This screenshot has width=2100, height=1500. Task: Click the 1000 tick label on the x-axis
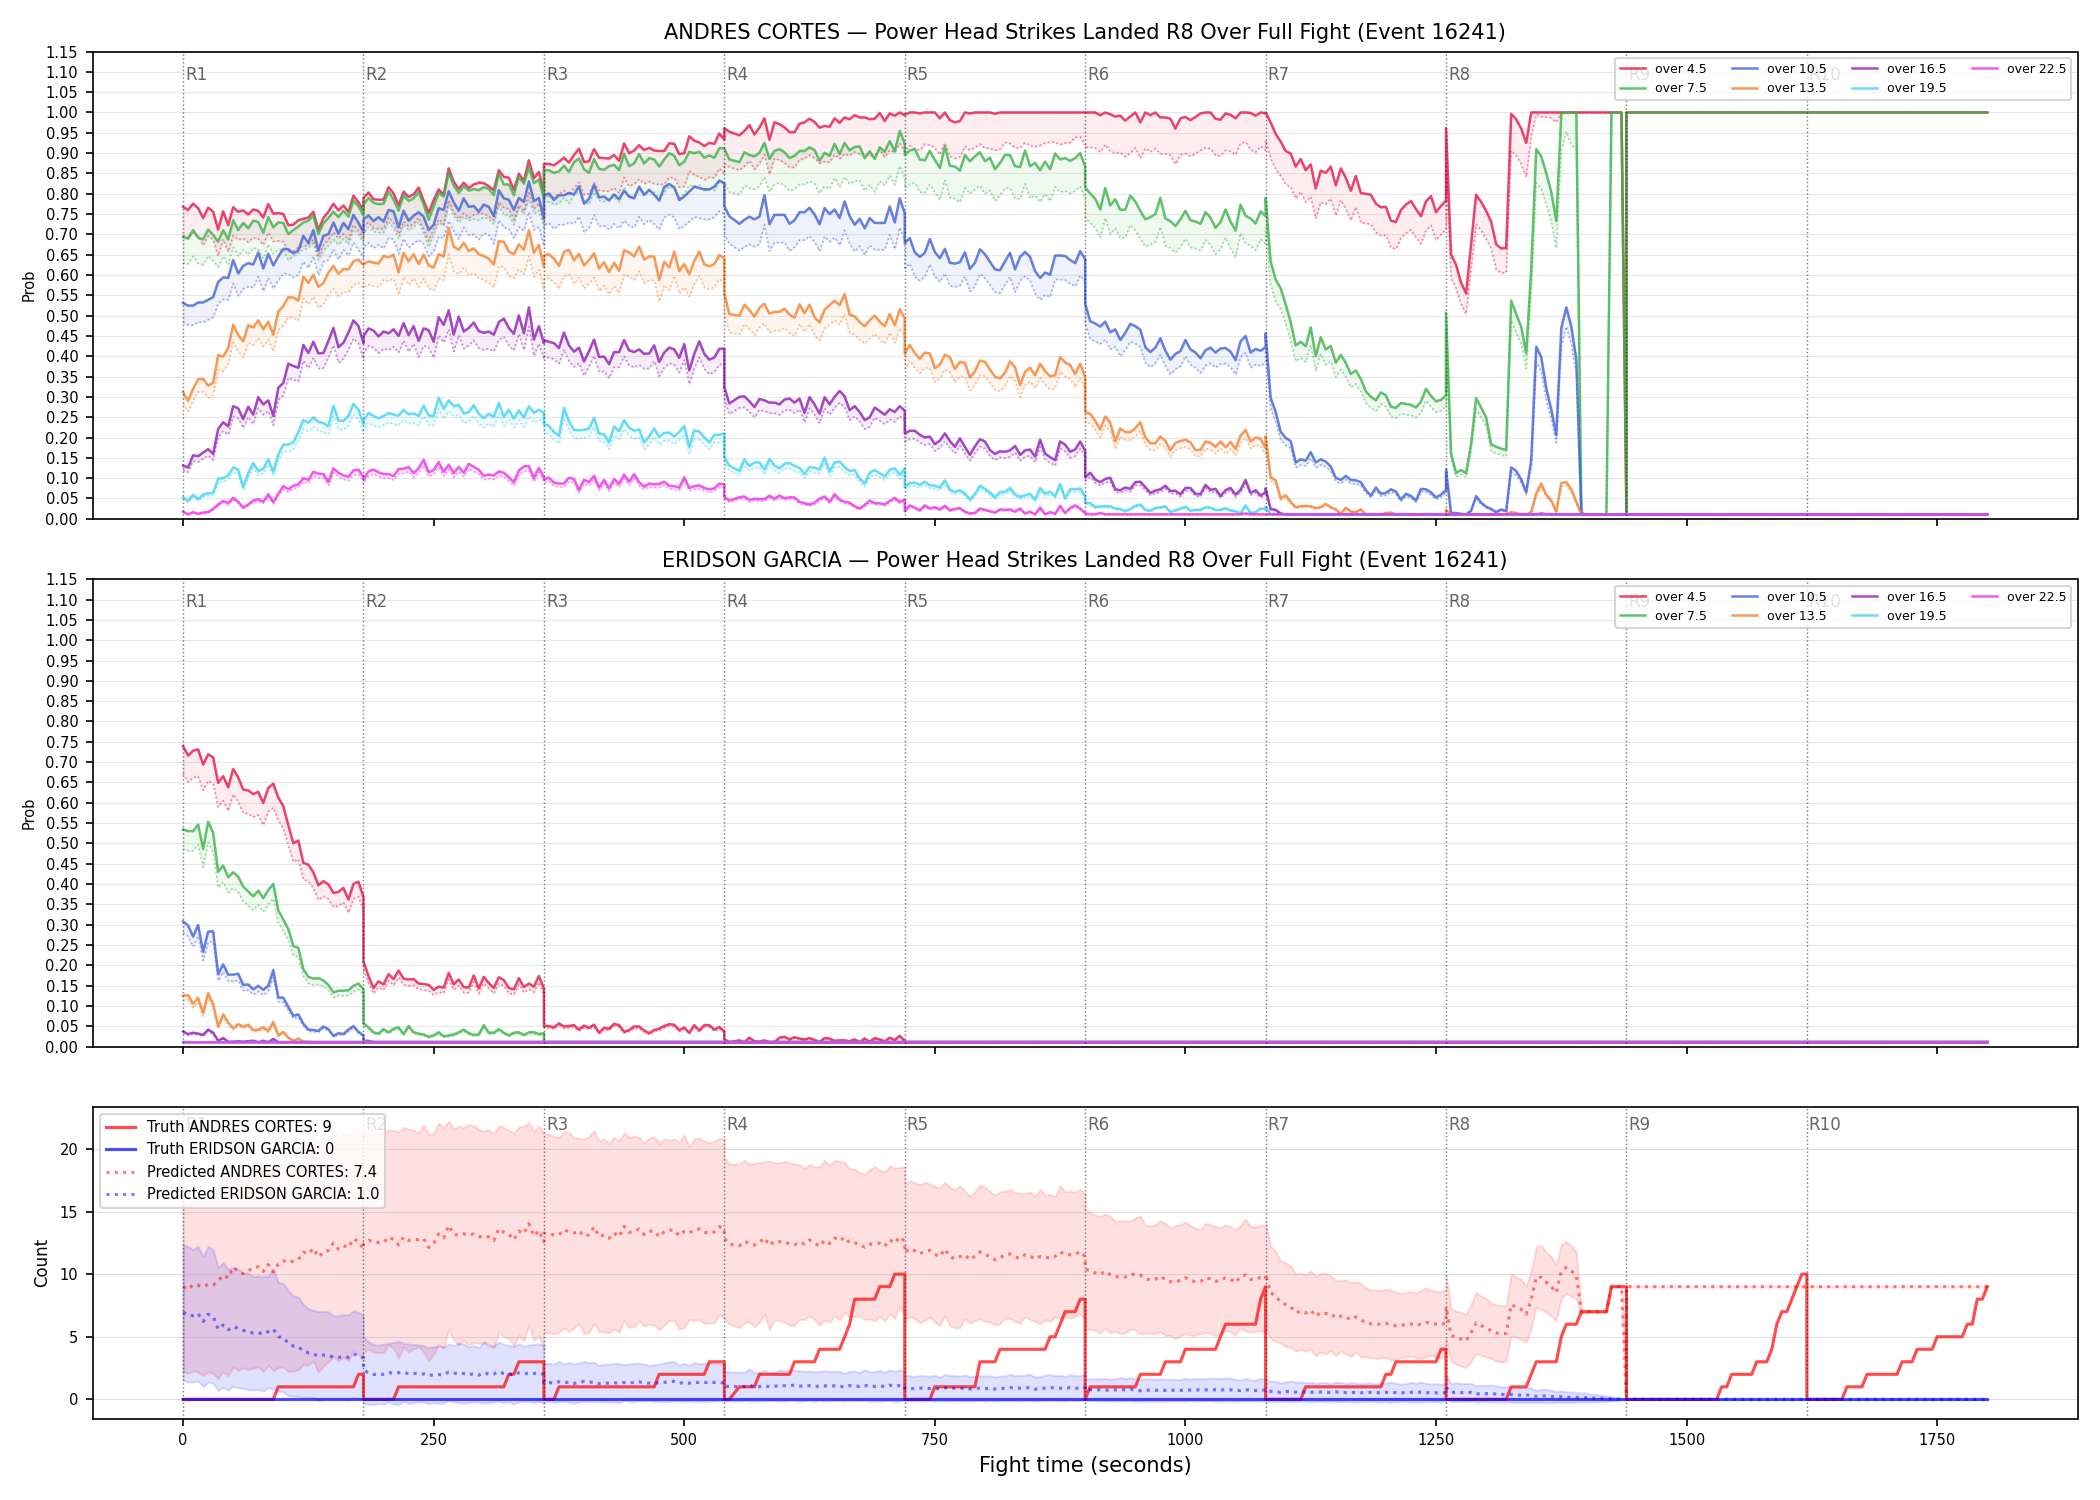(1185, 1440)
